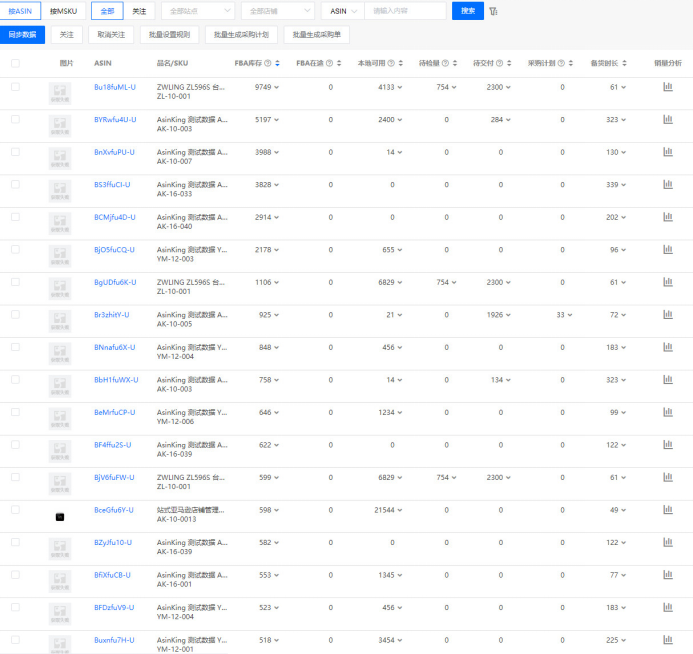Click the 同步数据 button

[x=22, y=34]
